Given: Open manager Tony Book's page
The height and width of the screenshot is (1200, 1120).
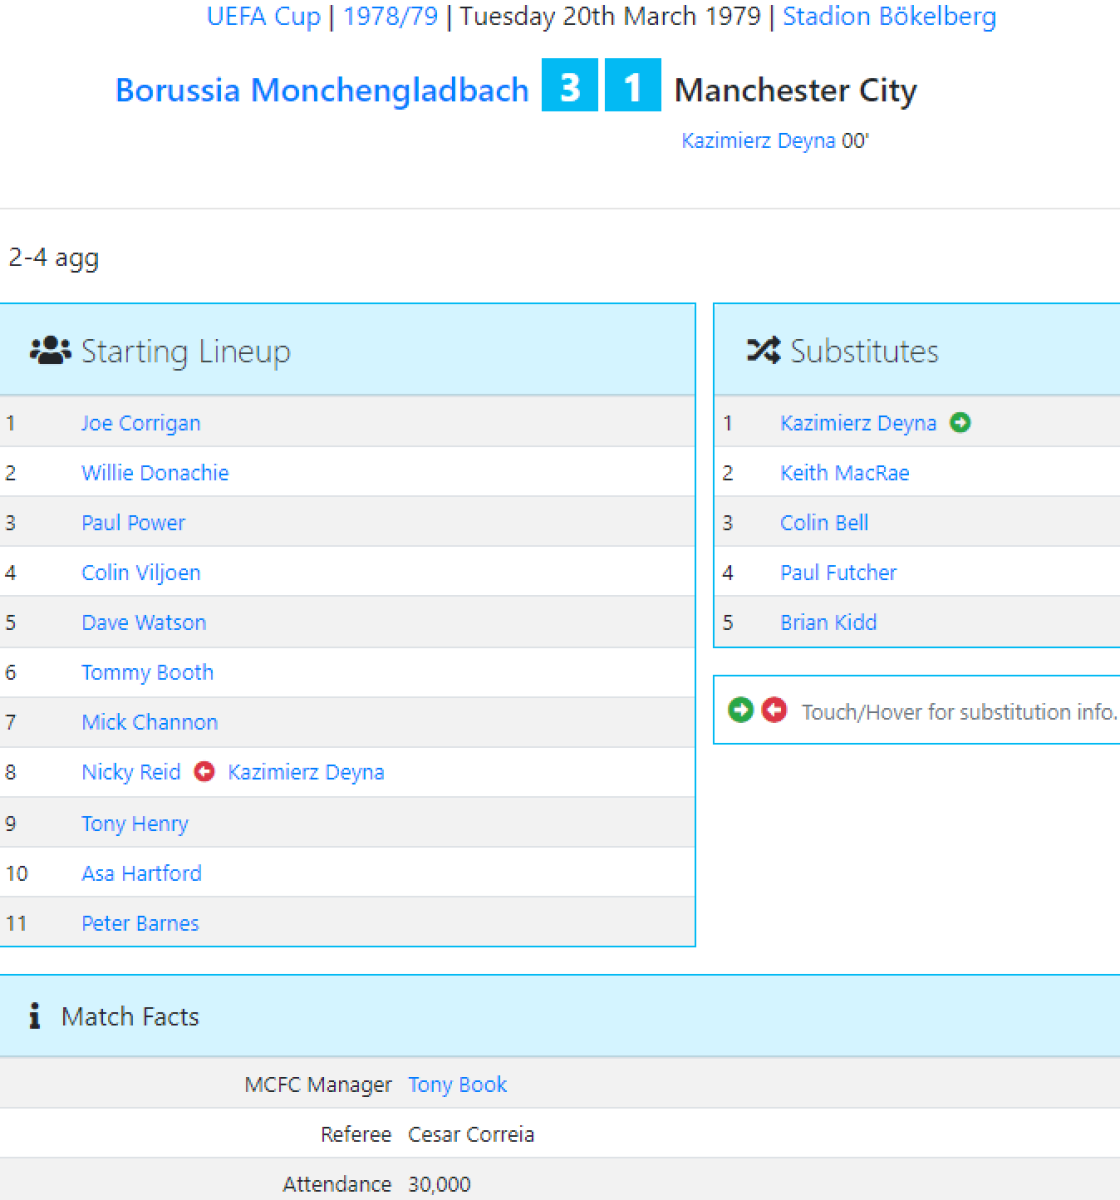Looking at the screenshot, I should (457, 1085).
